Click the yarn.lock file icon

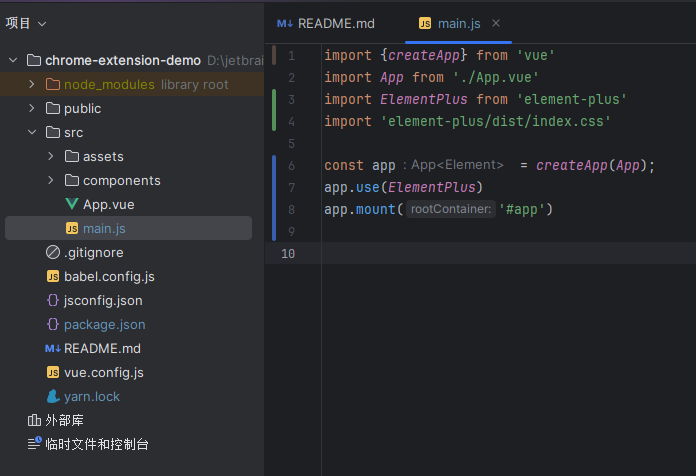click(53, 396)
